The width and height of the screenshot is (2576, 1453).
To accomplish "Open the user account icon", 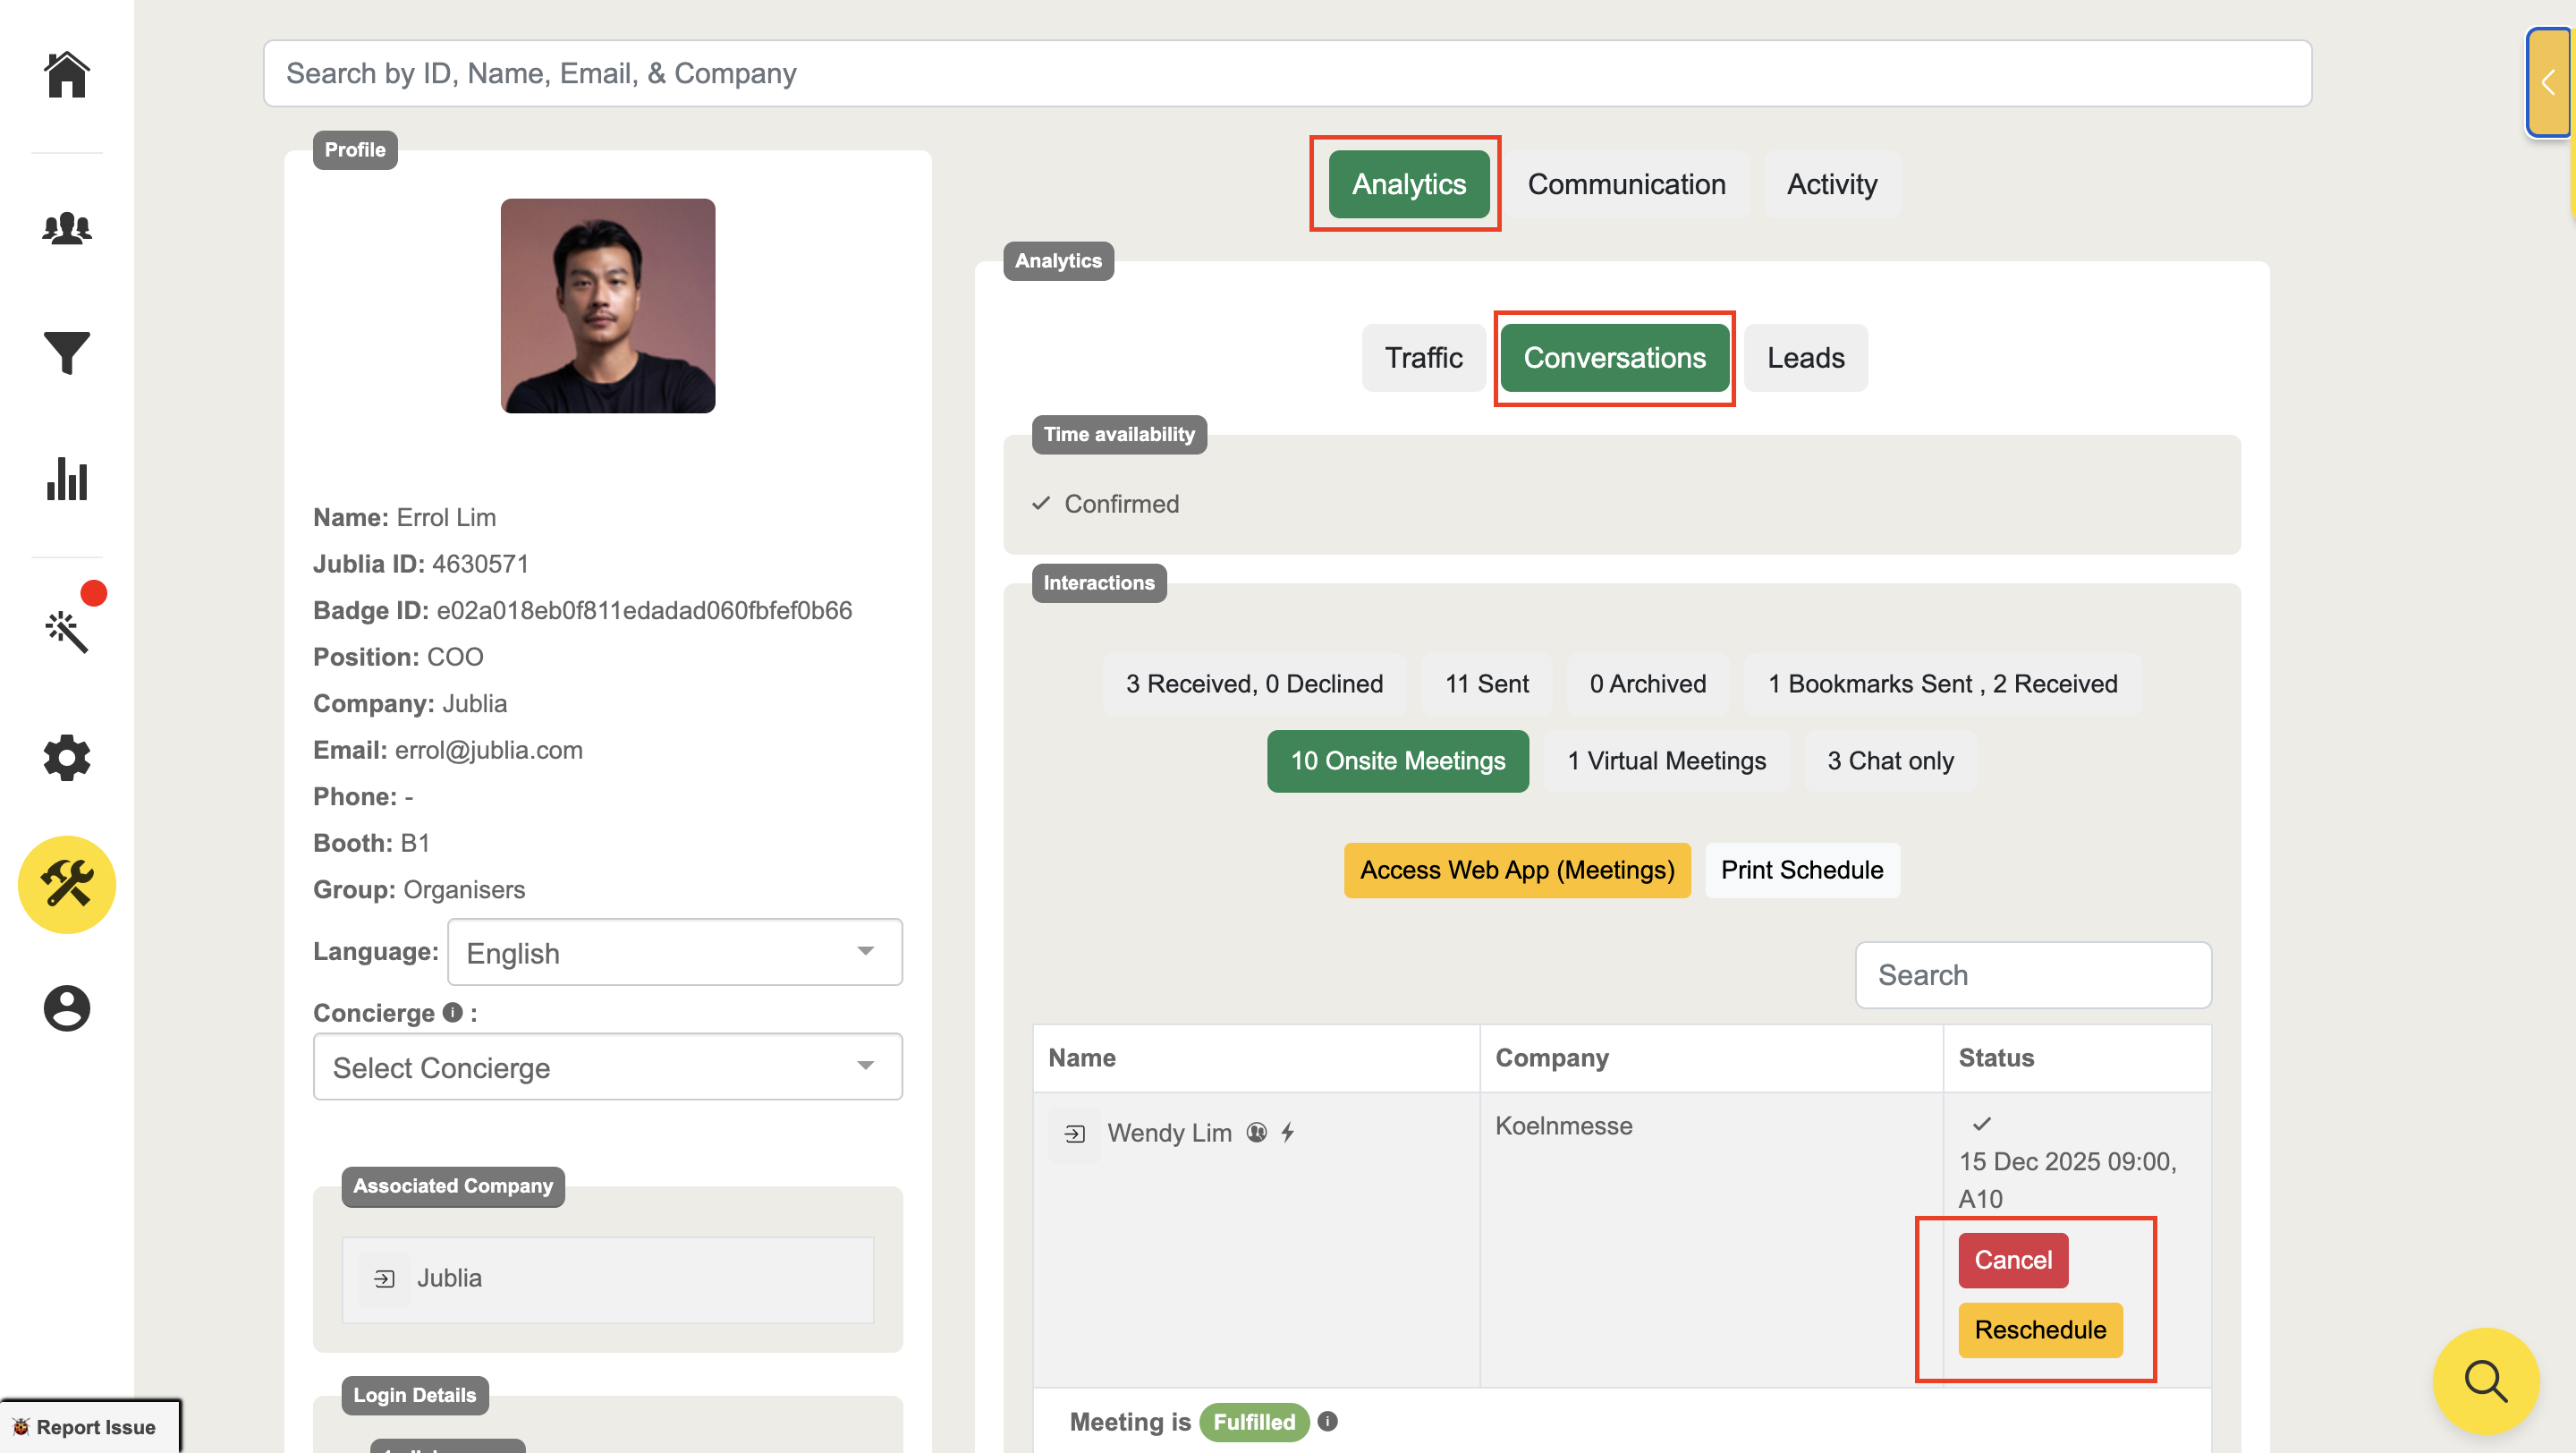I will click(x=67, y=1008).
